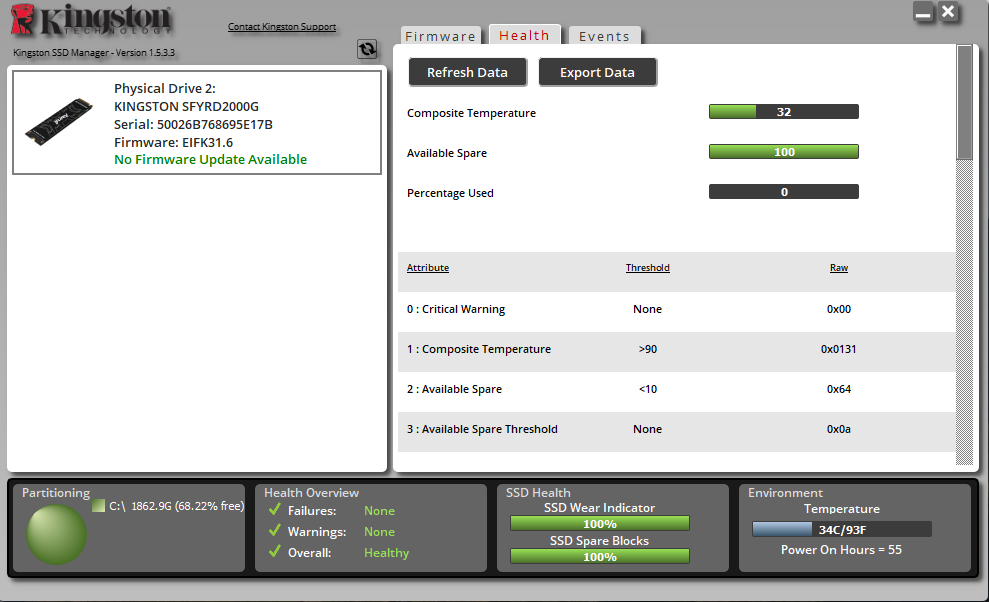989x602 pixels.
Task: Minimize the Kingston SSD Manager window
Action: pos(923,12)
